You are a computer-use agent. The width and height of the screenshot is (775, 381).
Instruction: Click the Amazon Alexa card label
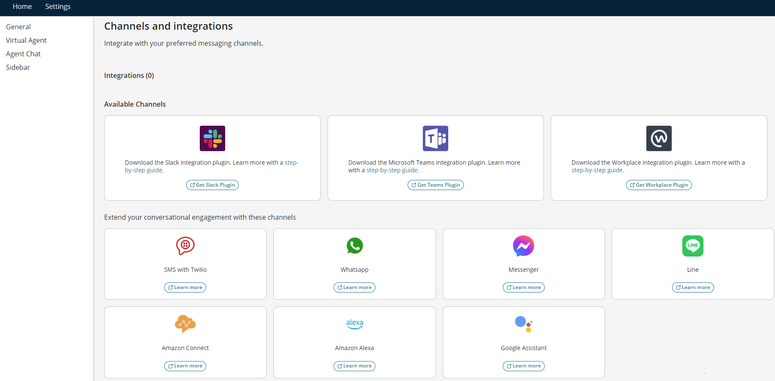click(x=354, y=348)
